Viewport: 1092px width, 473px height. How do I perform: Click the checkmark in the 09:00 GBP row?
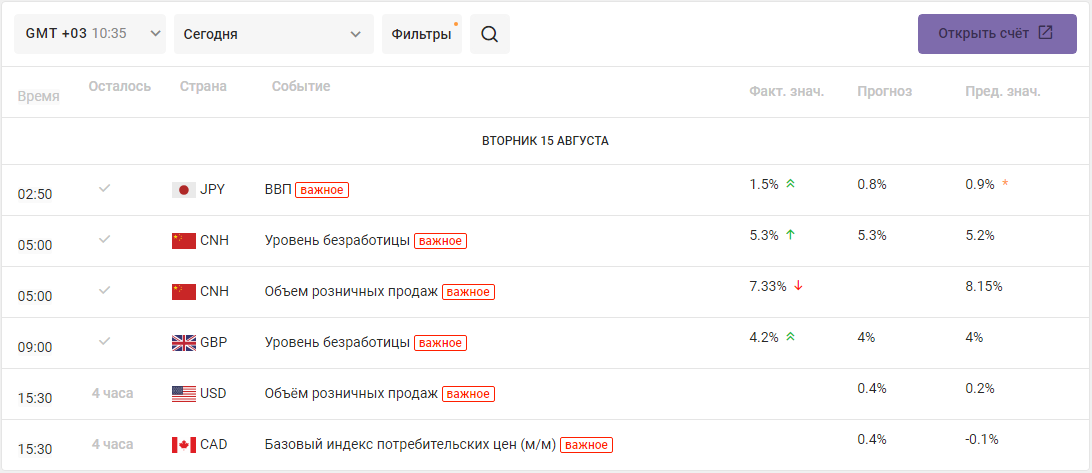104,341
